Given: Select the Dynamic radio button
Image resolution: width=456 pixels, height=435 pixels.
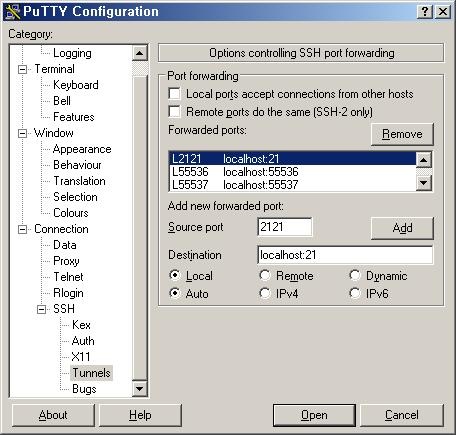Looking at the screenshot, I should tap(355, 275).
